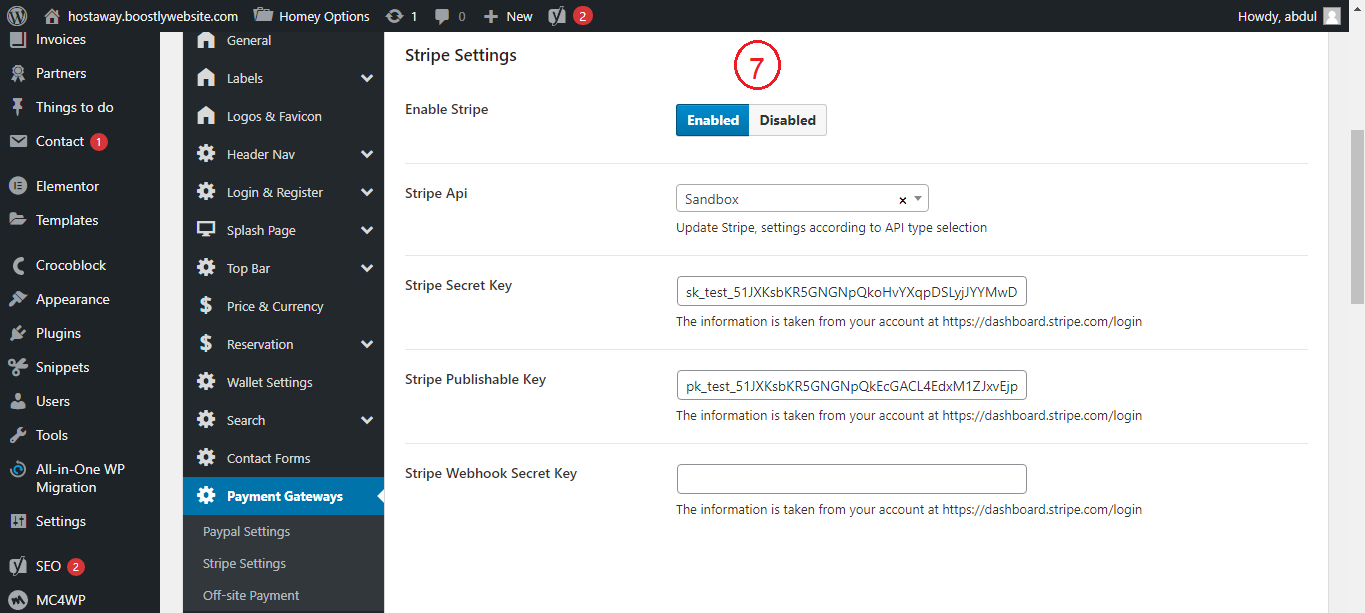This screenshot has height=613, width=1365.
Task: Clear the Sandbox selection with x
Action: click(x=902, y=200)
